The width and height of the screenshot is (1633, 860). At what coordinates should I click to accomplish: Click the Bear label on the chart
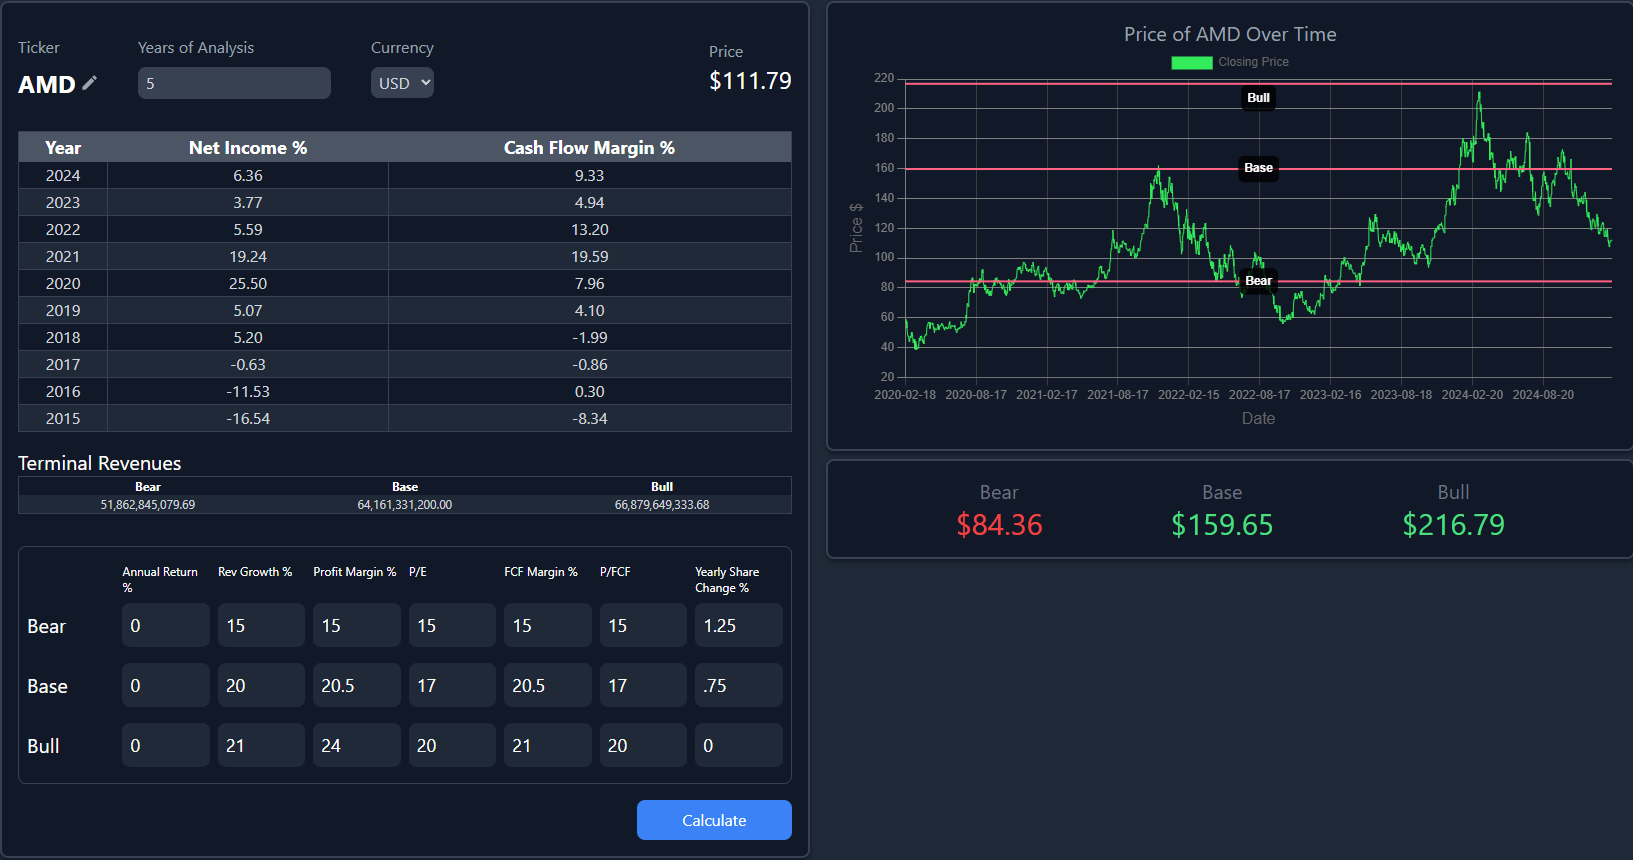pos(1258,281)
